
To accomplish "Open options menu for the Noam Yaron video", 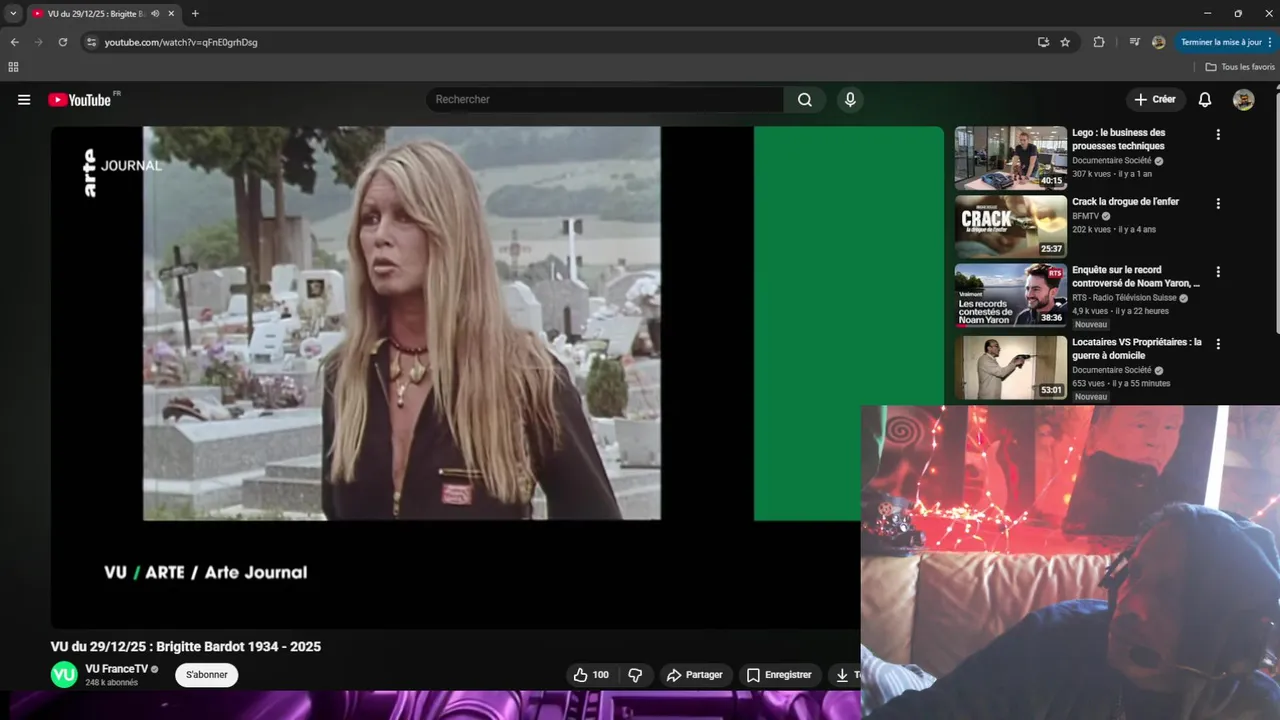I will [1218, 272].
